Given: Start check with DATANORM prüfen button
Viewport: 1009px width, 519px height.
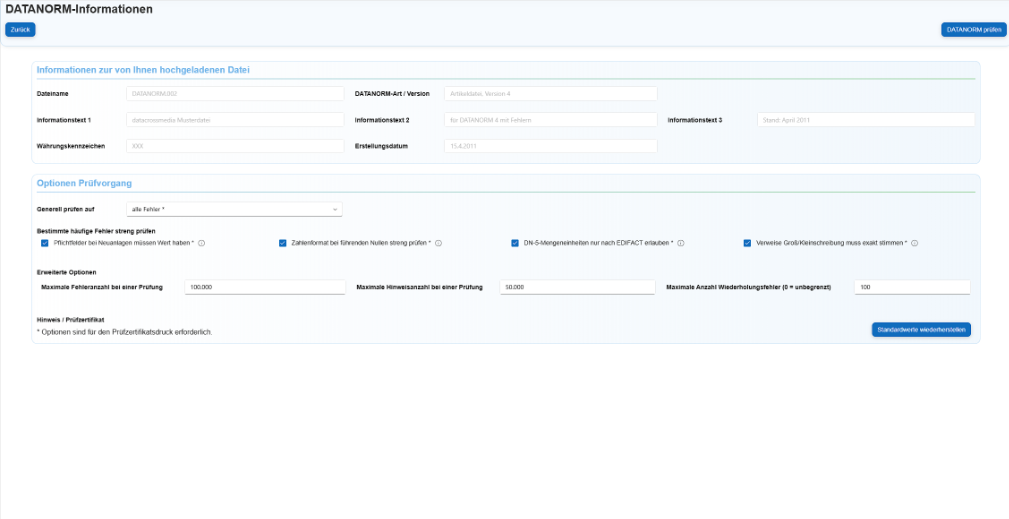Looking at the screenshot, I should click(x=974, y=30).
